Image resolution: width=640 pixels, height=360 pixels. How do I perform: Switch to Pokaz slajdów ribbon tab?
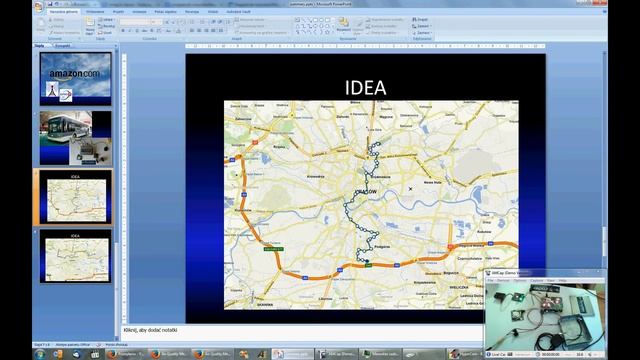[x=165, y=12]
